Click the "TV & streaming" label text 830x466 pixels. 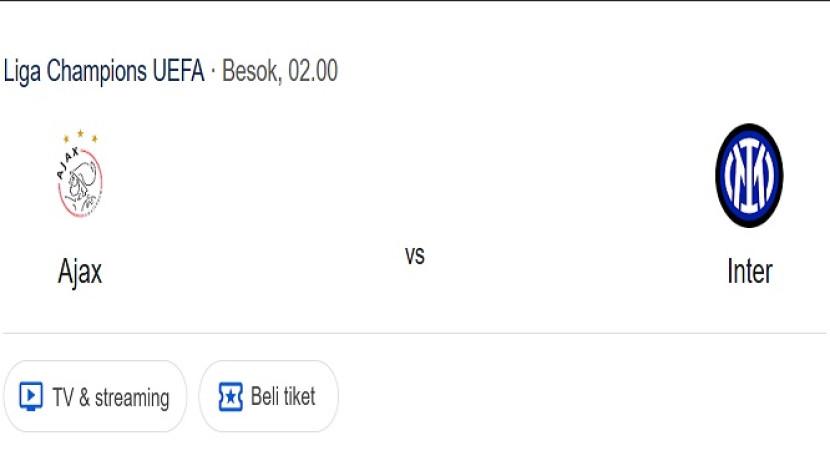111,397
